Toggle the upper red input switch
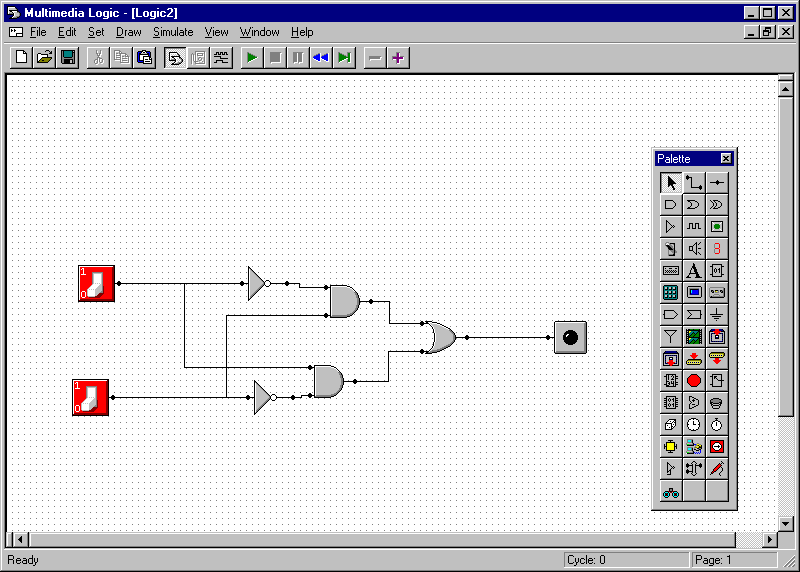This screenshot has width=800, height=572. coord(96,283)
